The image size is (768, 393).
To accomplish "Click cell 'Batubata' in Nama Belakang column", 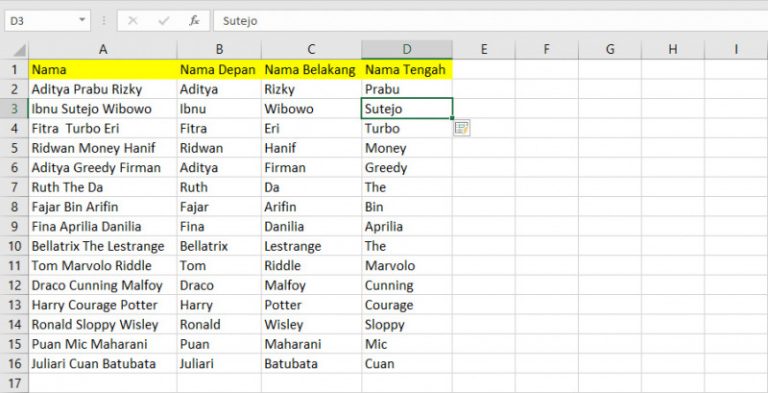I will click(x=312, y=364).
